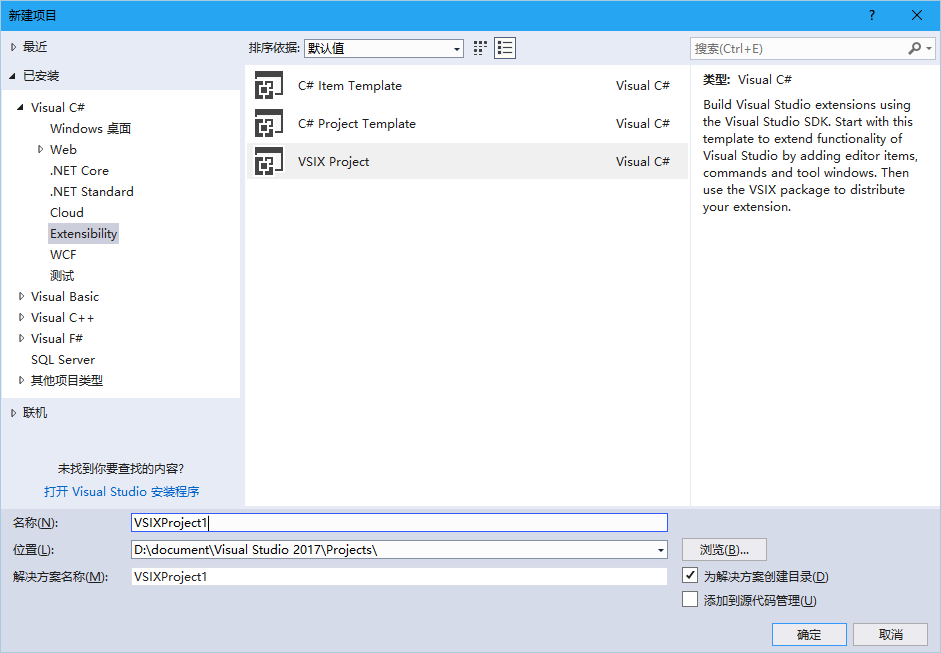The image size is (941, 653).
Task: Open the search options dropdown arrow
Action: tap(929, 48)
